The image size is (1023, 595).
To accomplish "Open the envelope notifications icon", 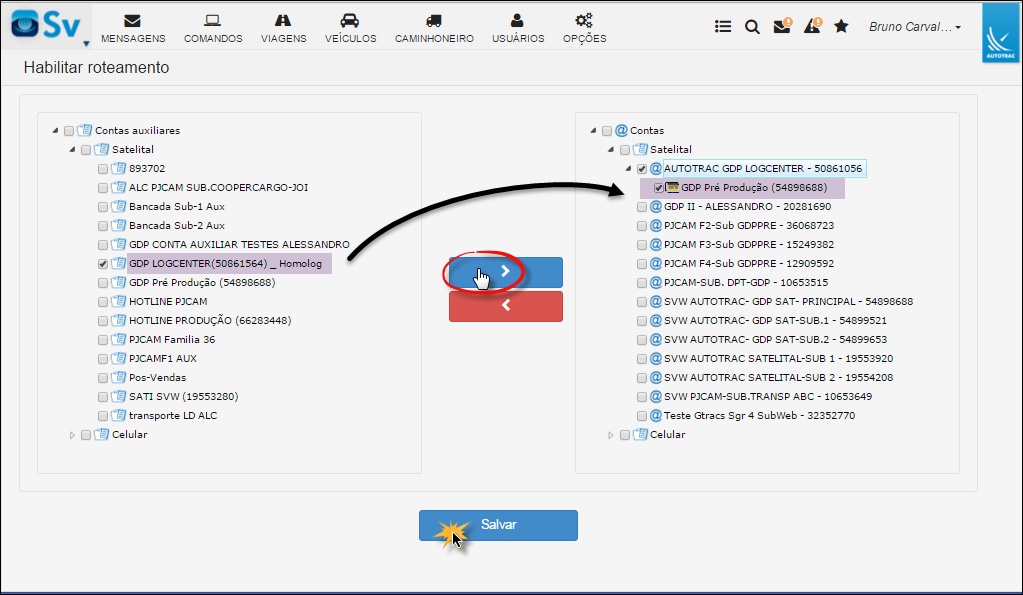I will (782, 26).
